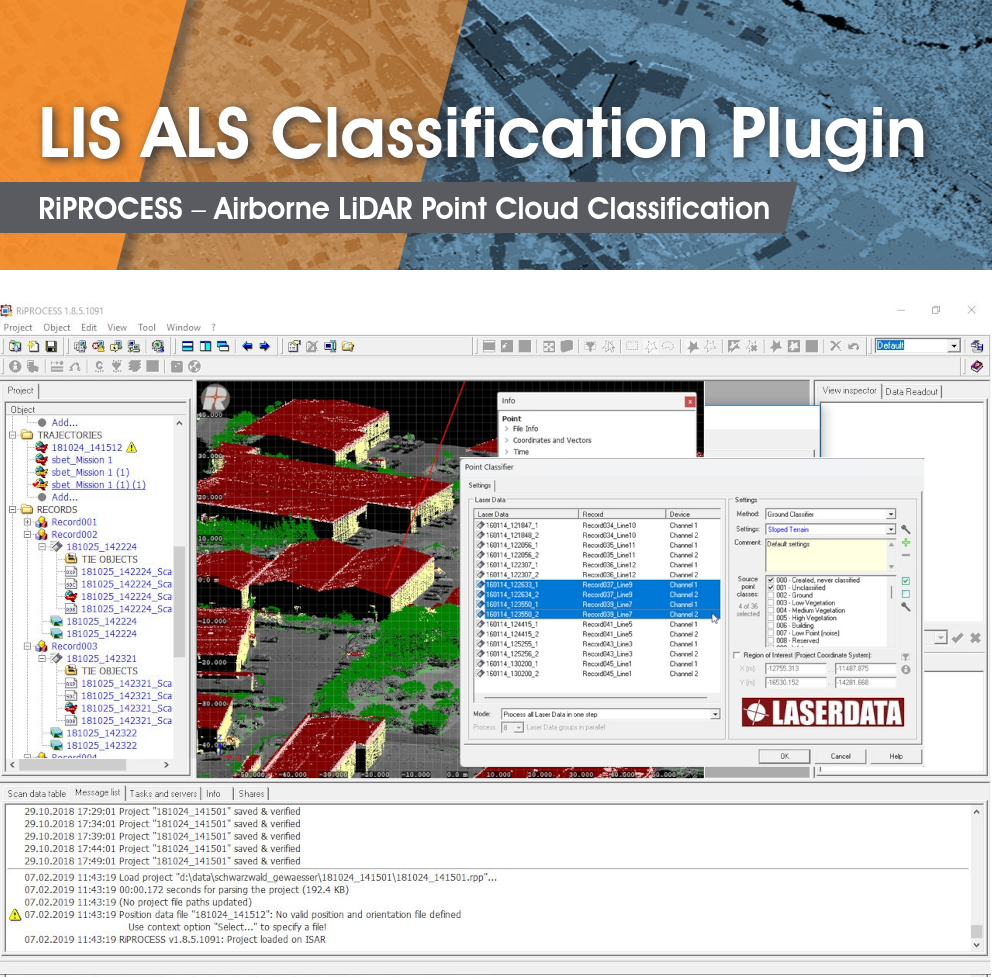Click sbet_Mission 1 (1) (1) trajectory link
The image size is (992, 977).
(x=98, y=485)
